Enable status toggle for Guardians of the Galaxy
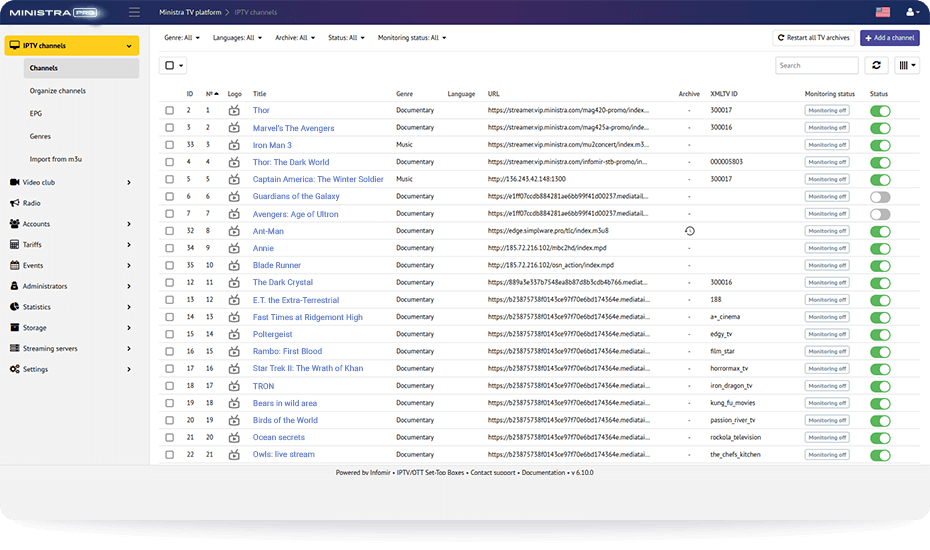Image resolution: width=930 pixels, height=550 pixels. click(880, 197)
